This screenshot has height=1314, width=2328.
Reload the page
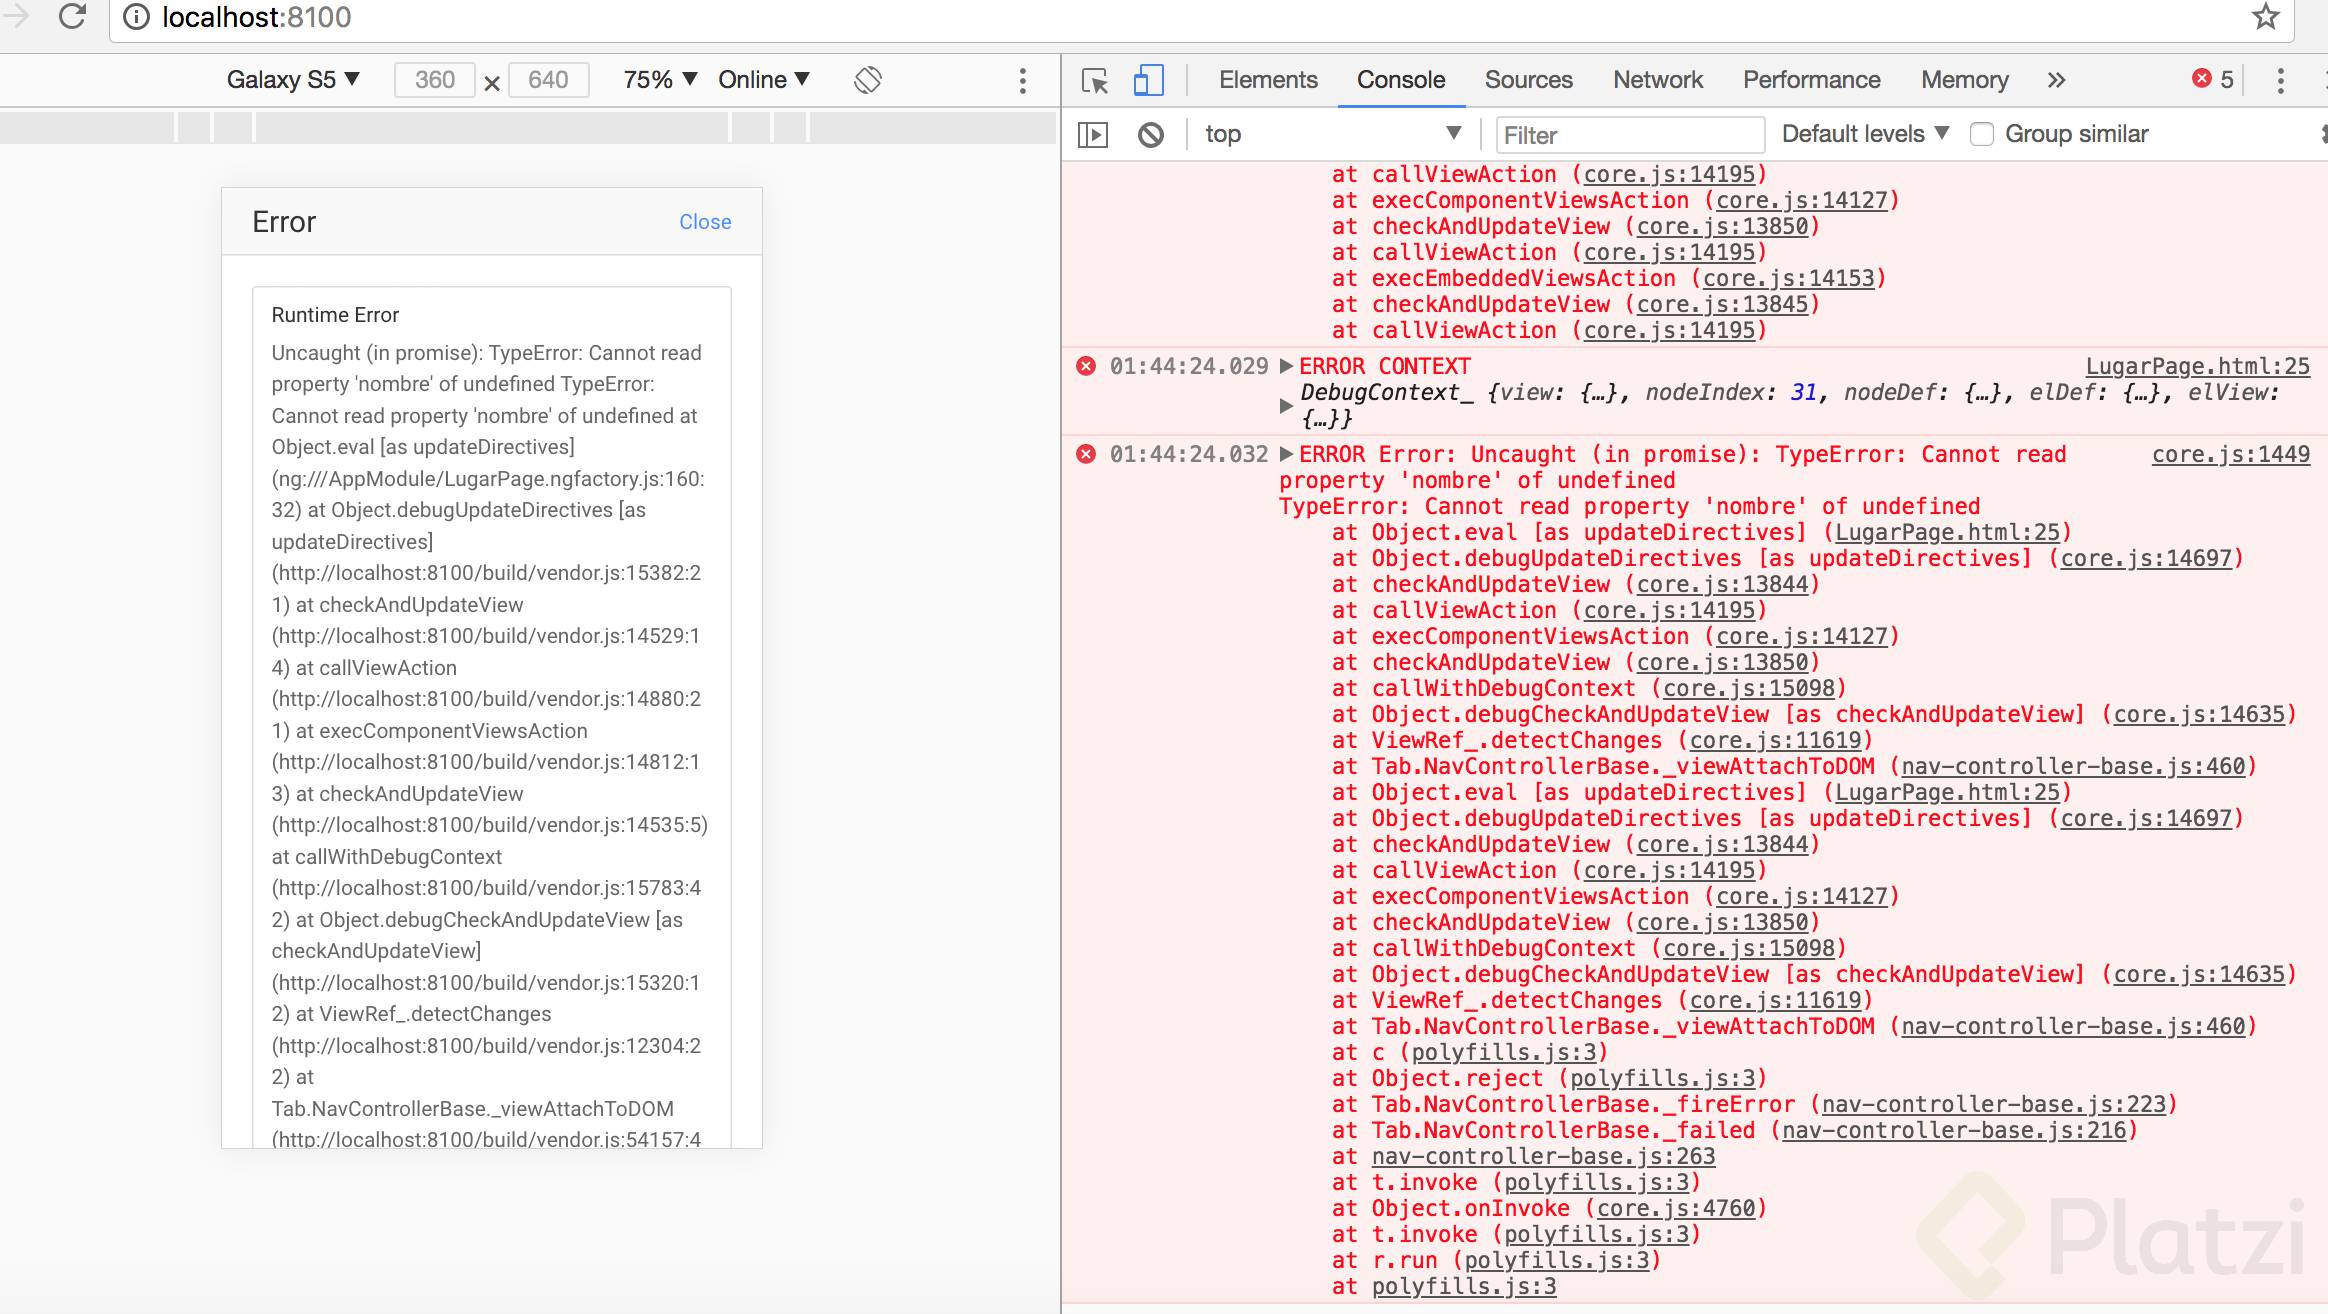pos(72,17)
